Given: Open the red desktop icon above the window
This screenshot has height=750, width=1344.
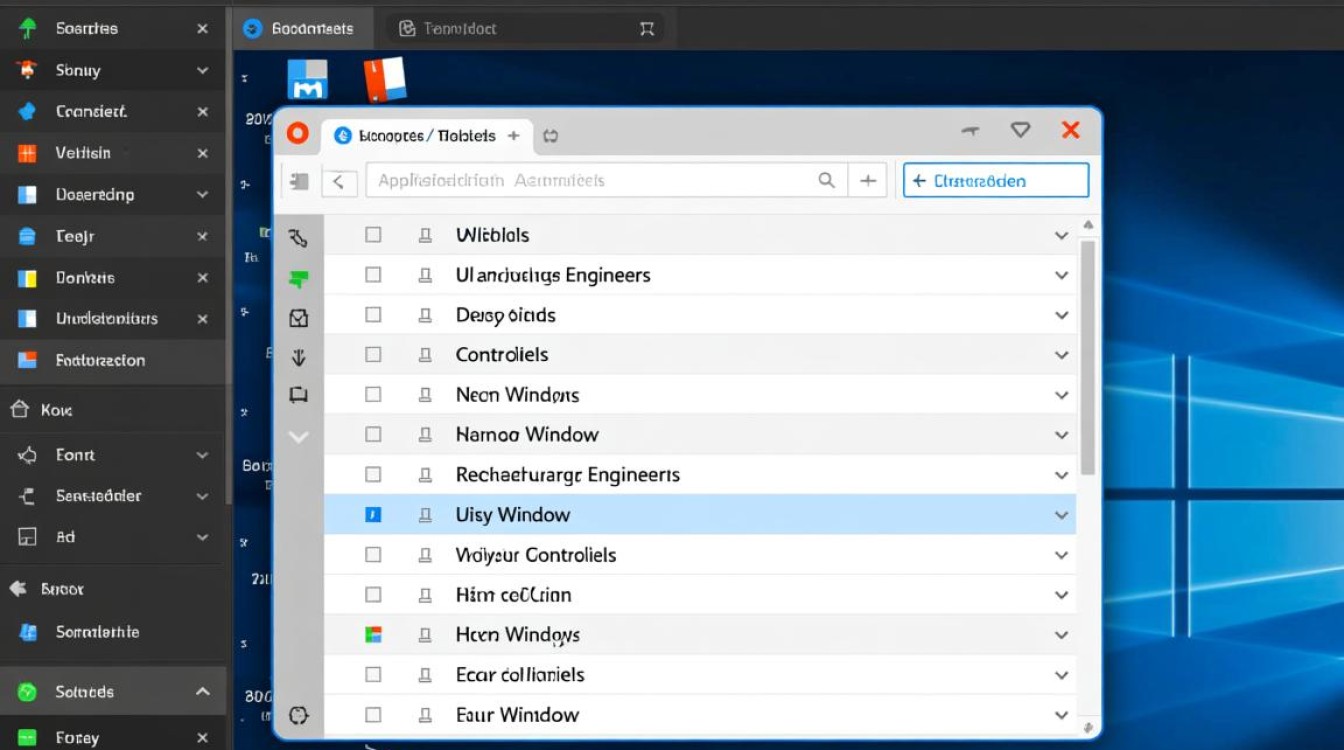Looking at the screenshot, I should 385,79.
